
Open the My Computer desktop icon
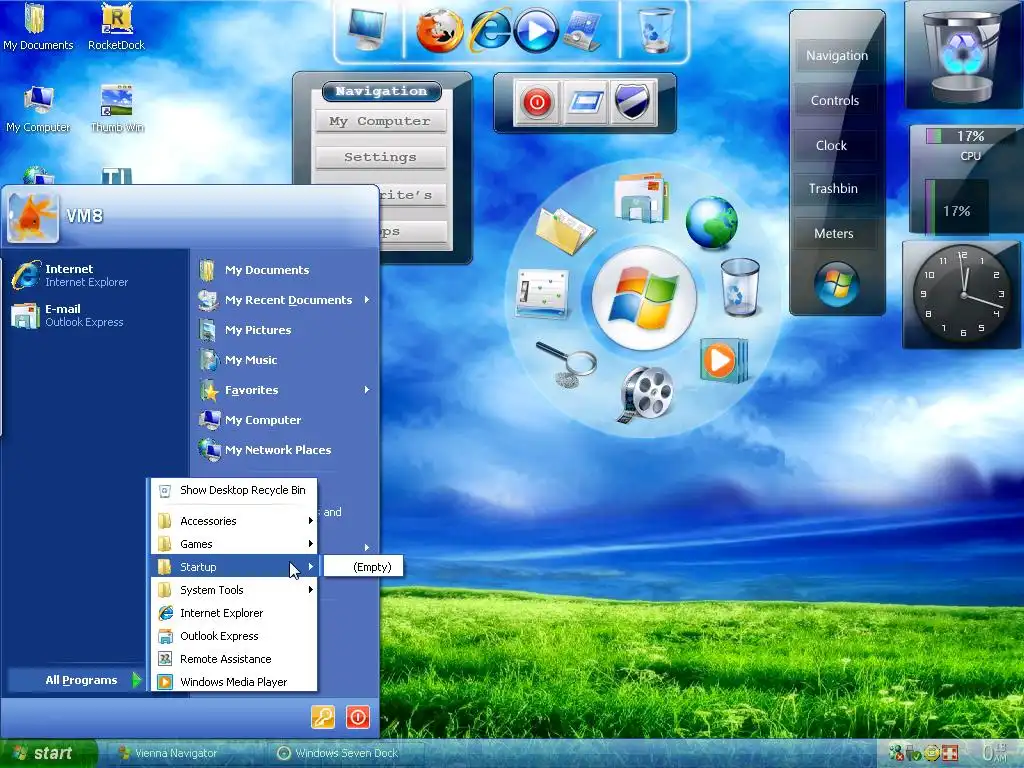[x=38, y=108]
